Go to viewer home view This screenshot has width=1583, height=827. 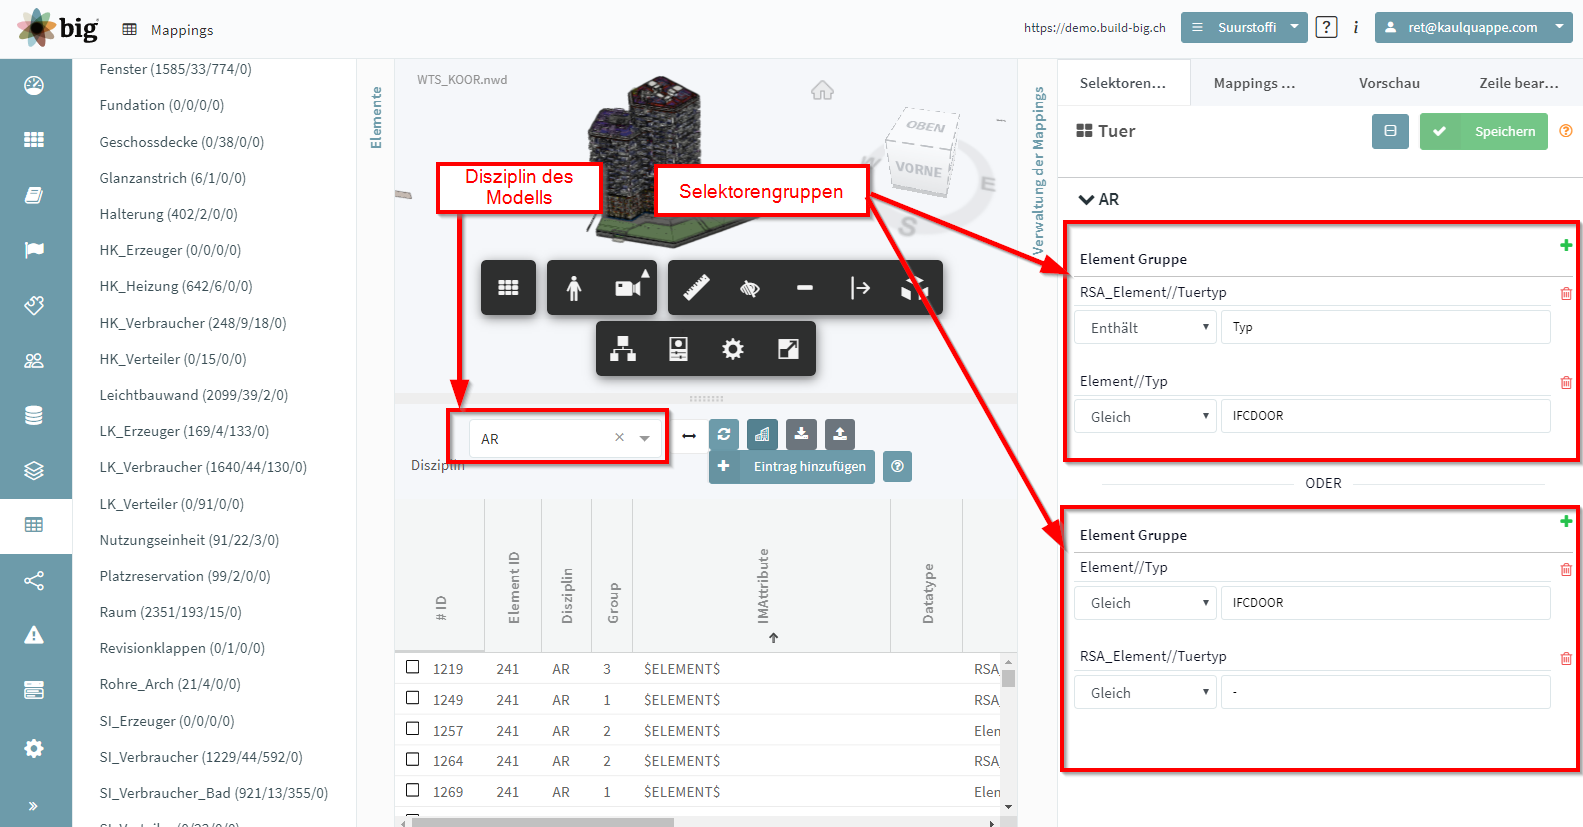(822, 91)
